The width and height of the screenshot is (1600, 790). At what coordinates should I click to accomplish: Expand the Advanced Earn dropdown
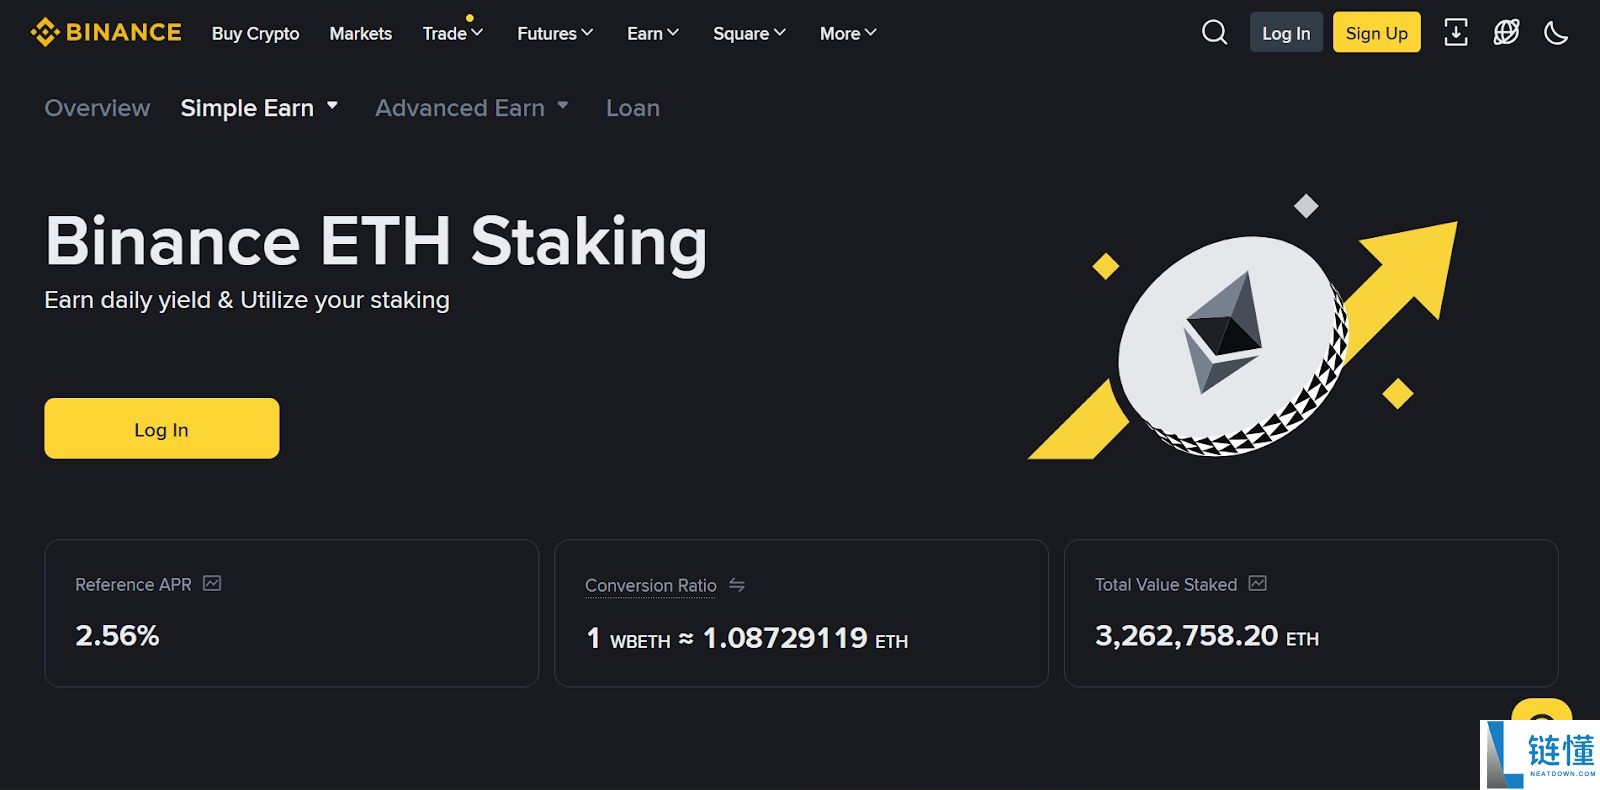pos(472,107)
